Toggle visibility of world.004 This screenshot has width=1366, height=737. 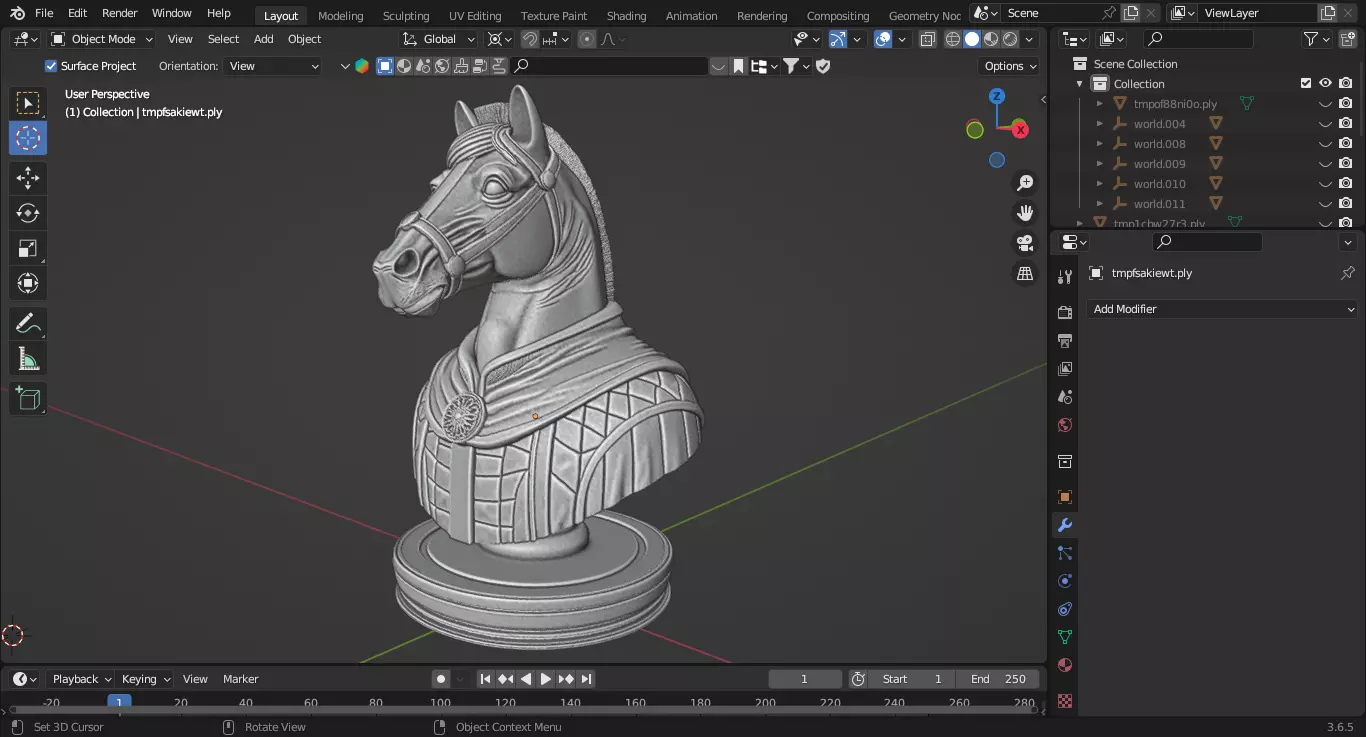(x=1325, y=124)
